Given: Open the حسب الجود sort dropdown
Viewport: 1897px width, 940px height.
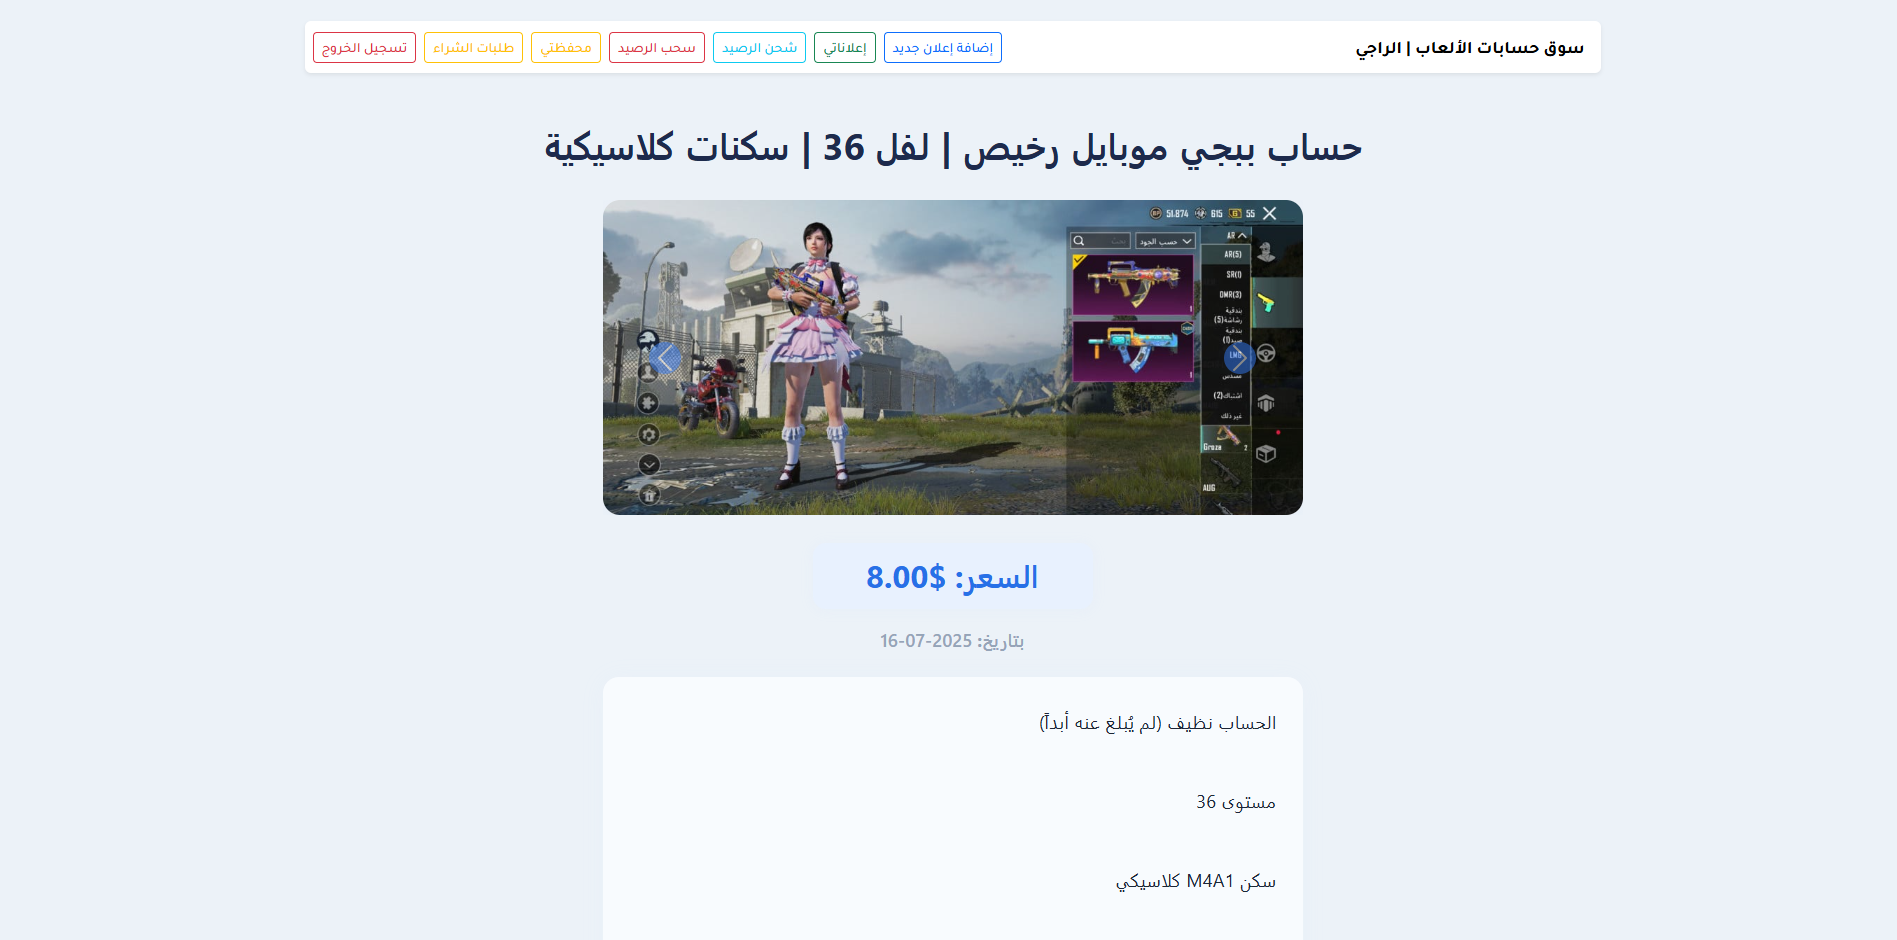Looking at the screenshot, I should pos(1165,241).
